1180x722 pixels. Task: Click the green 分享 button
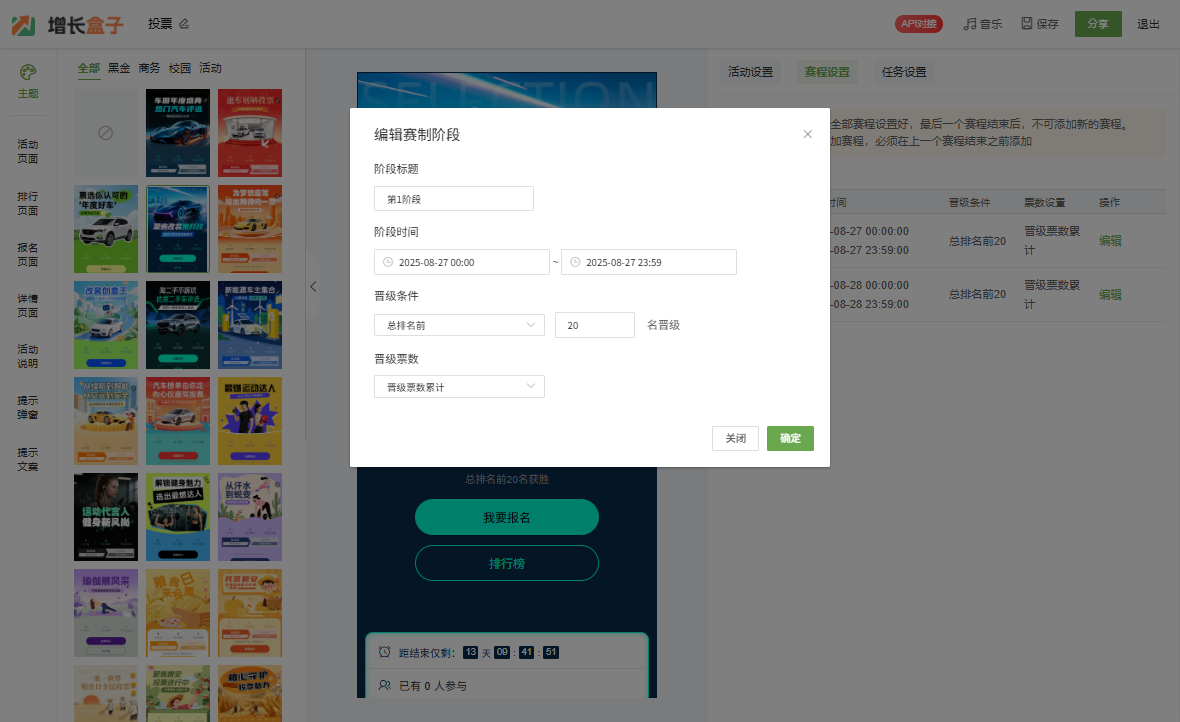click(1097, 24)
